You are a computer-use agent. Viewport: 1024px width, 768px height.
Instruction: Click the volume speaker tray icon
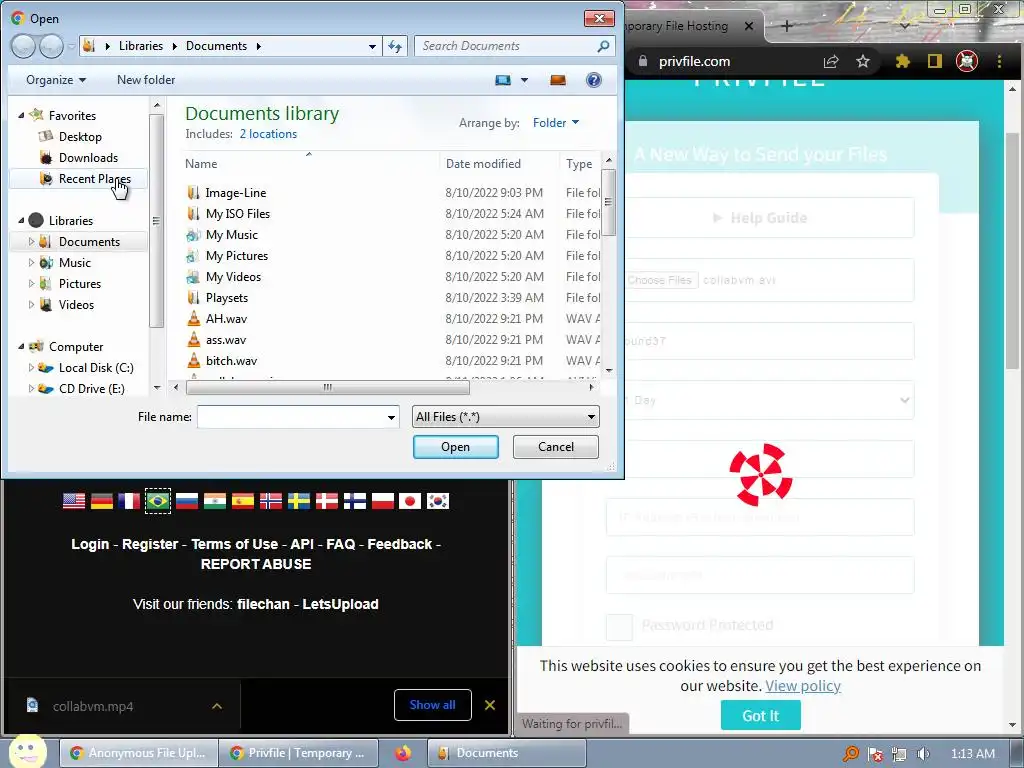click(923, 754)
